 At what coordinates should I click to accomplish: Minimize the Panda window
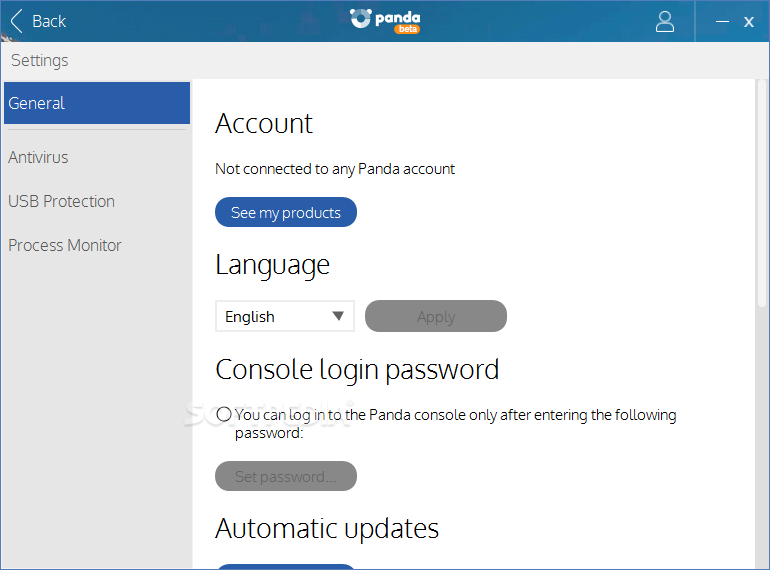[x=722, y=22]
